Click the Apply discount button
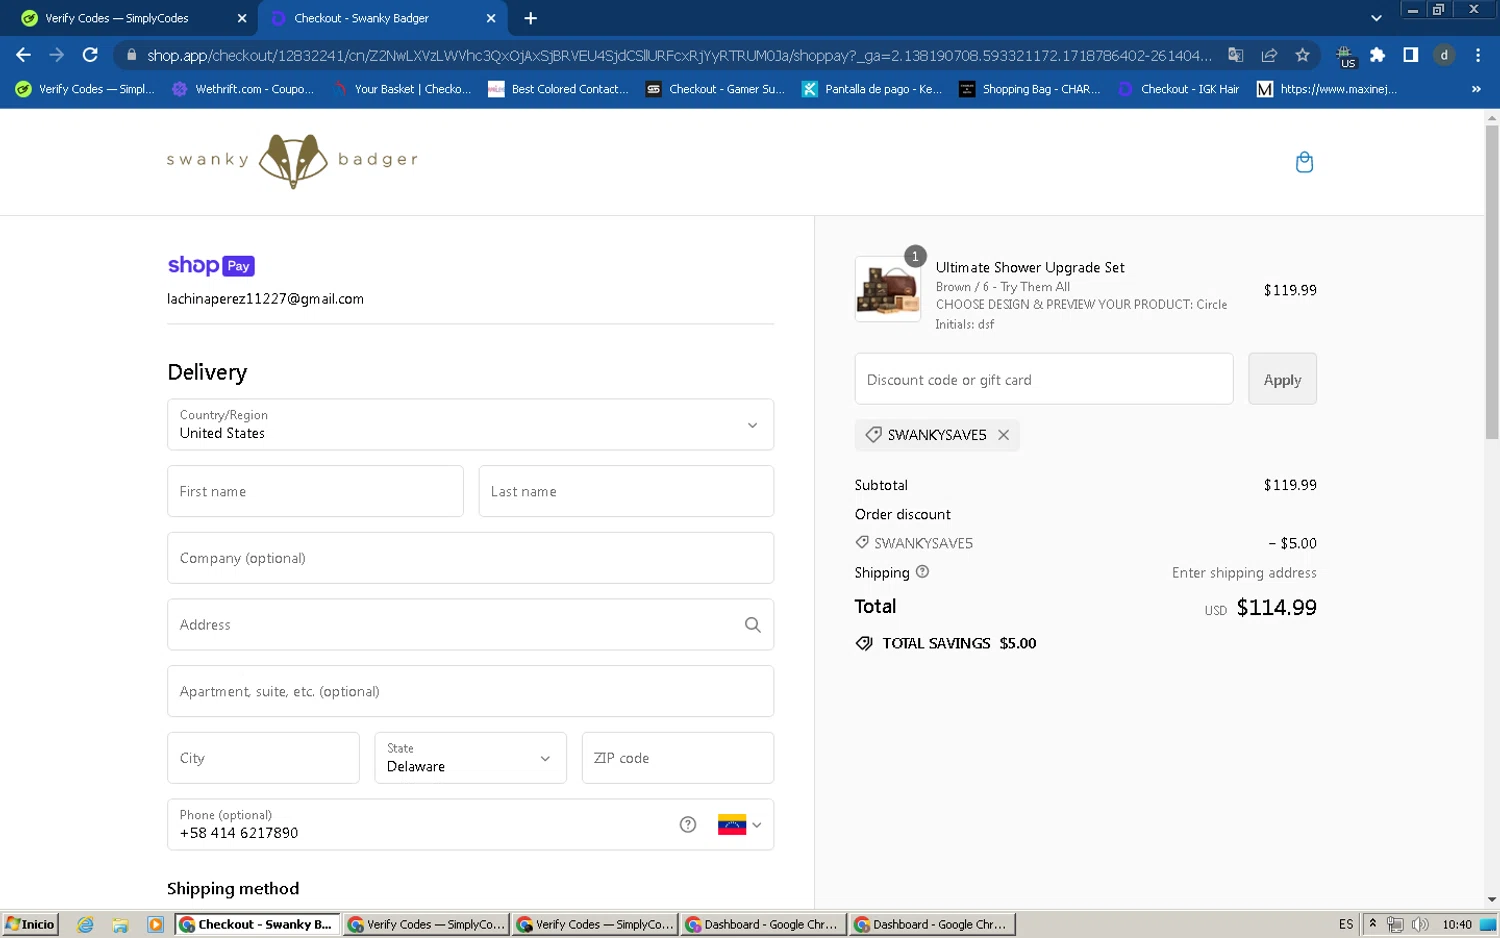The image size is (1500, 938). click(1282, 379)
